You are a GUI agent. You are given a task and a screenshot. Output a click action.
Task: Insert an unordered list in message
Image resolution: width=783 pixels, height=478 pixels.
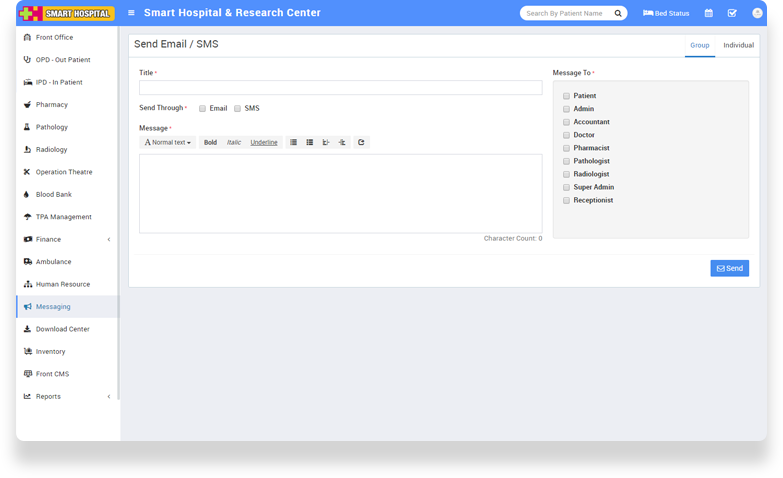click(x=293, y=142)
